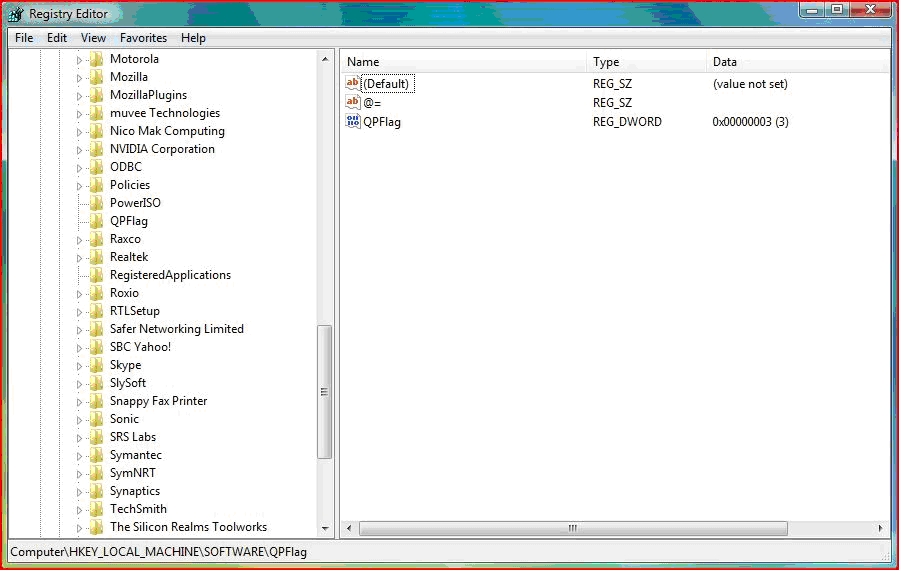Open the Help menu
Screen dimensions: 901x571
pos(193,38)
